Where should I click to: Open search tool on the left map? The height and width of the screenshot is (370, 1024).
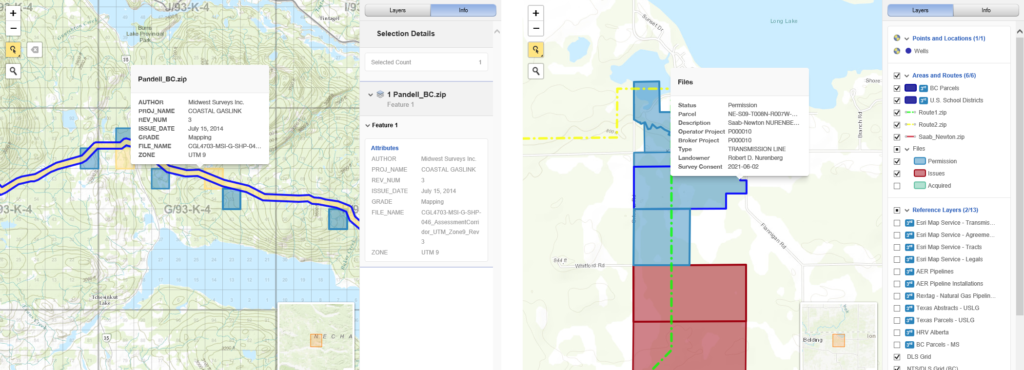[13, 72]
